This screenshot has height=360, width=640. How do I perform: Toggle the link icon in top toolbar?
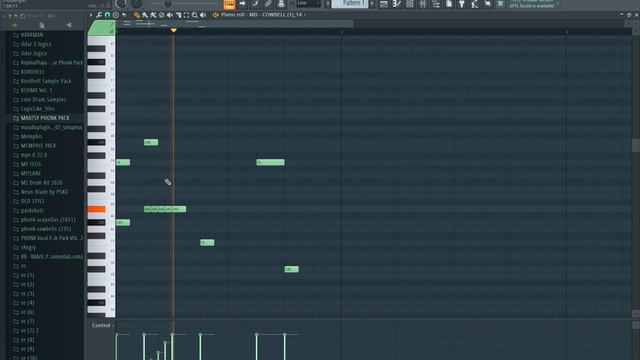click(268, 4)
